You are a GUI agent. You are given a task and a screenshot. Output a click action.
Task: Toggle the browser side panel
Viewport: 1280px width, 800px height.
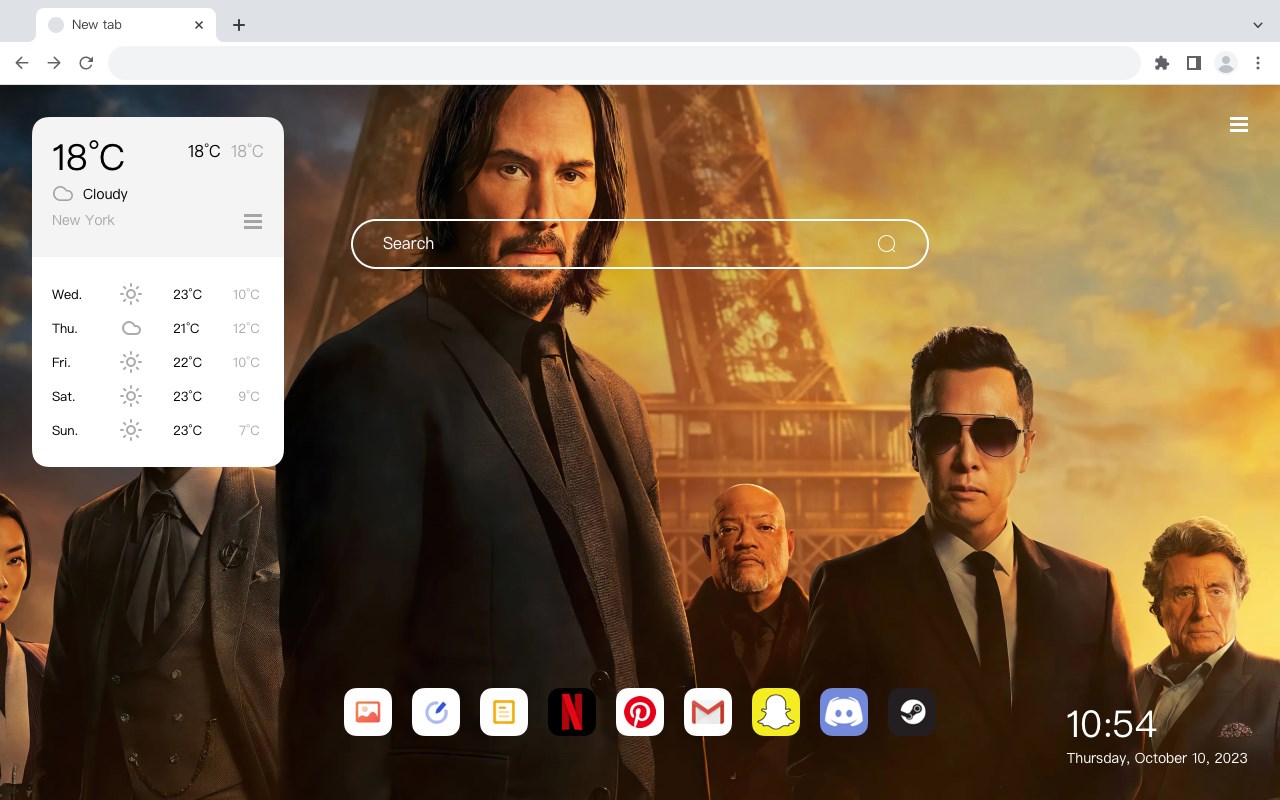tap(1193, 63)
